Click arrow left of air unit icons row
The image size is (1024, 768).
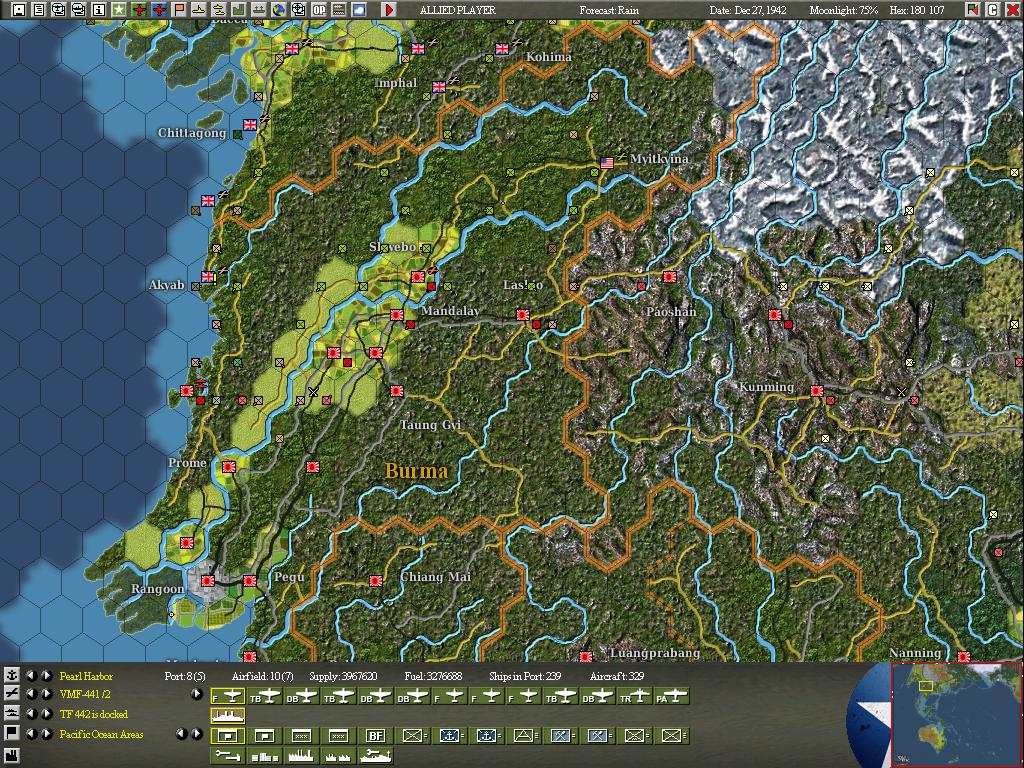pyautogui.click(x=197, y=694)
